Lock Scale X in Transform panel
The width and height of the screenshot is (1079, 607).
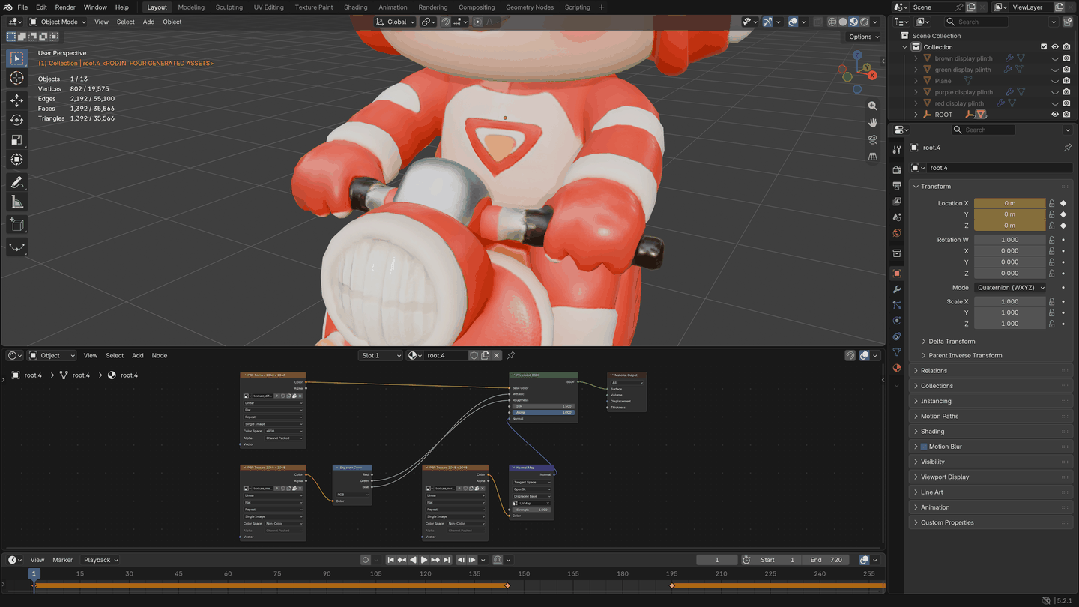pos(1052,301)
